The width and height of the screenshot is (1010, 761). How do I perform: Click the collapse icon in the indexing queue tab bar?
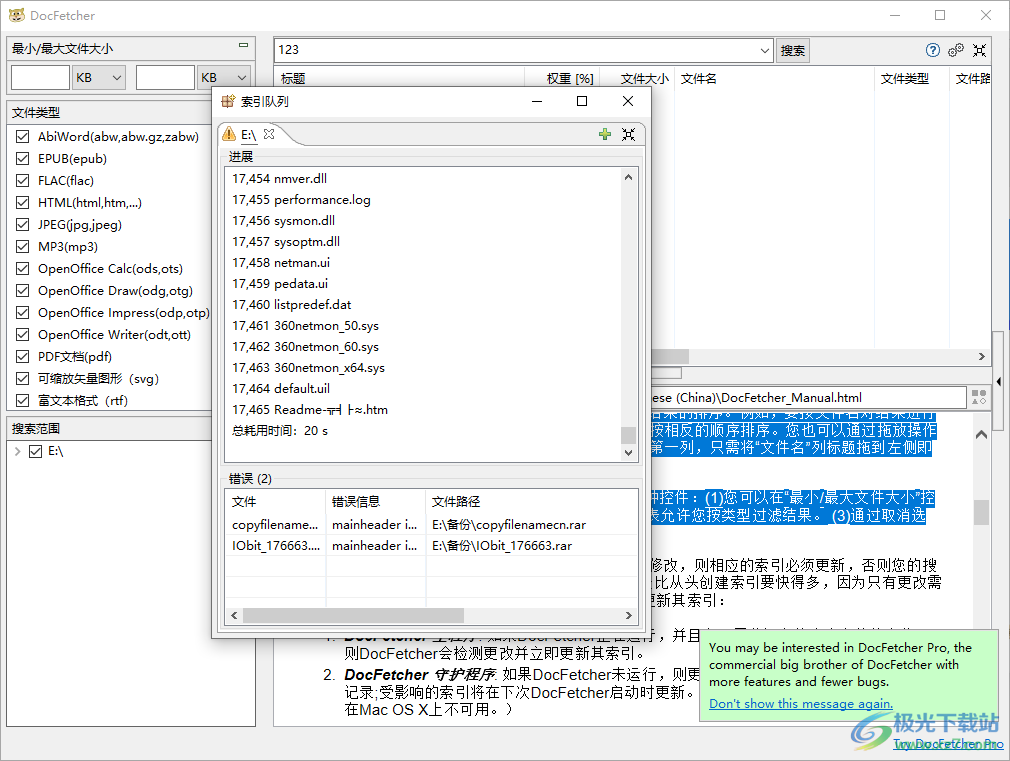[x=628, y=134]
